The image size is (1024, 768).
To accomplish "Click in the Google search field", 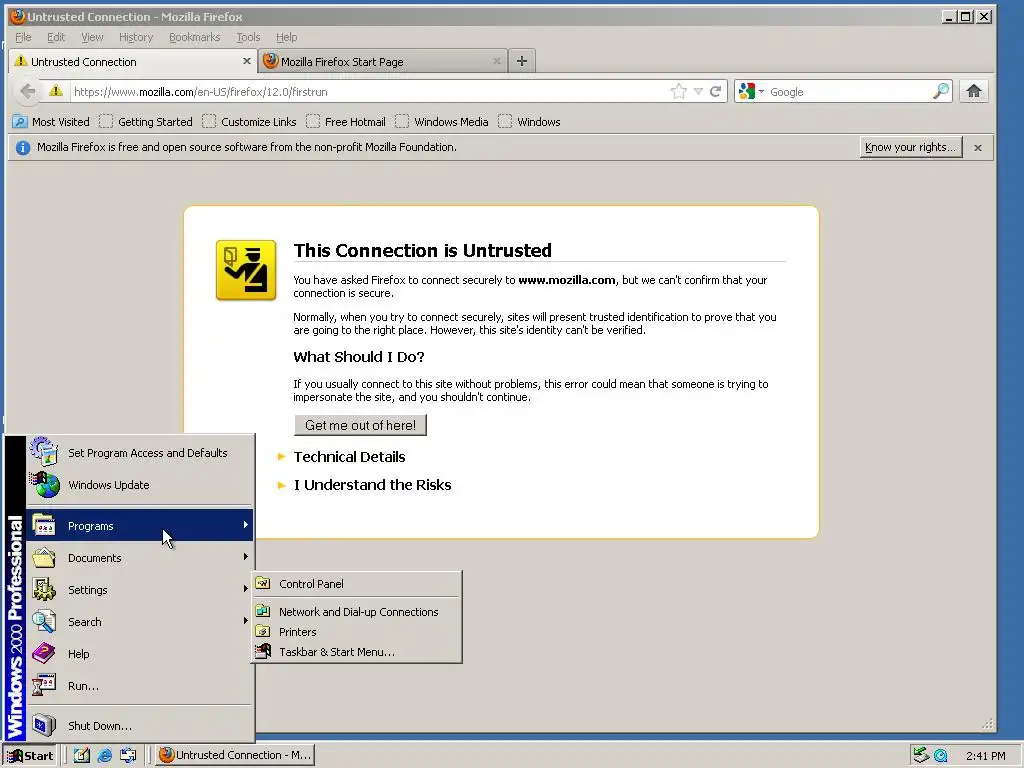I will point(849,91).
